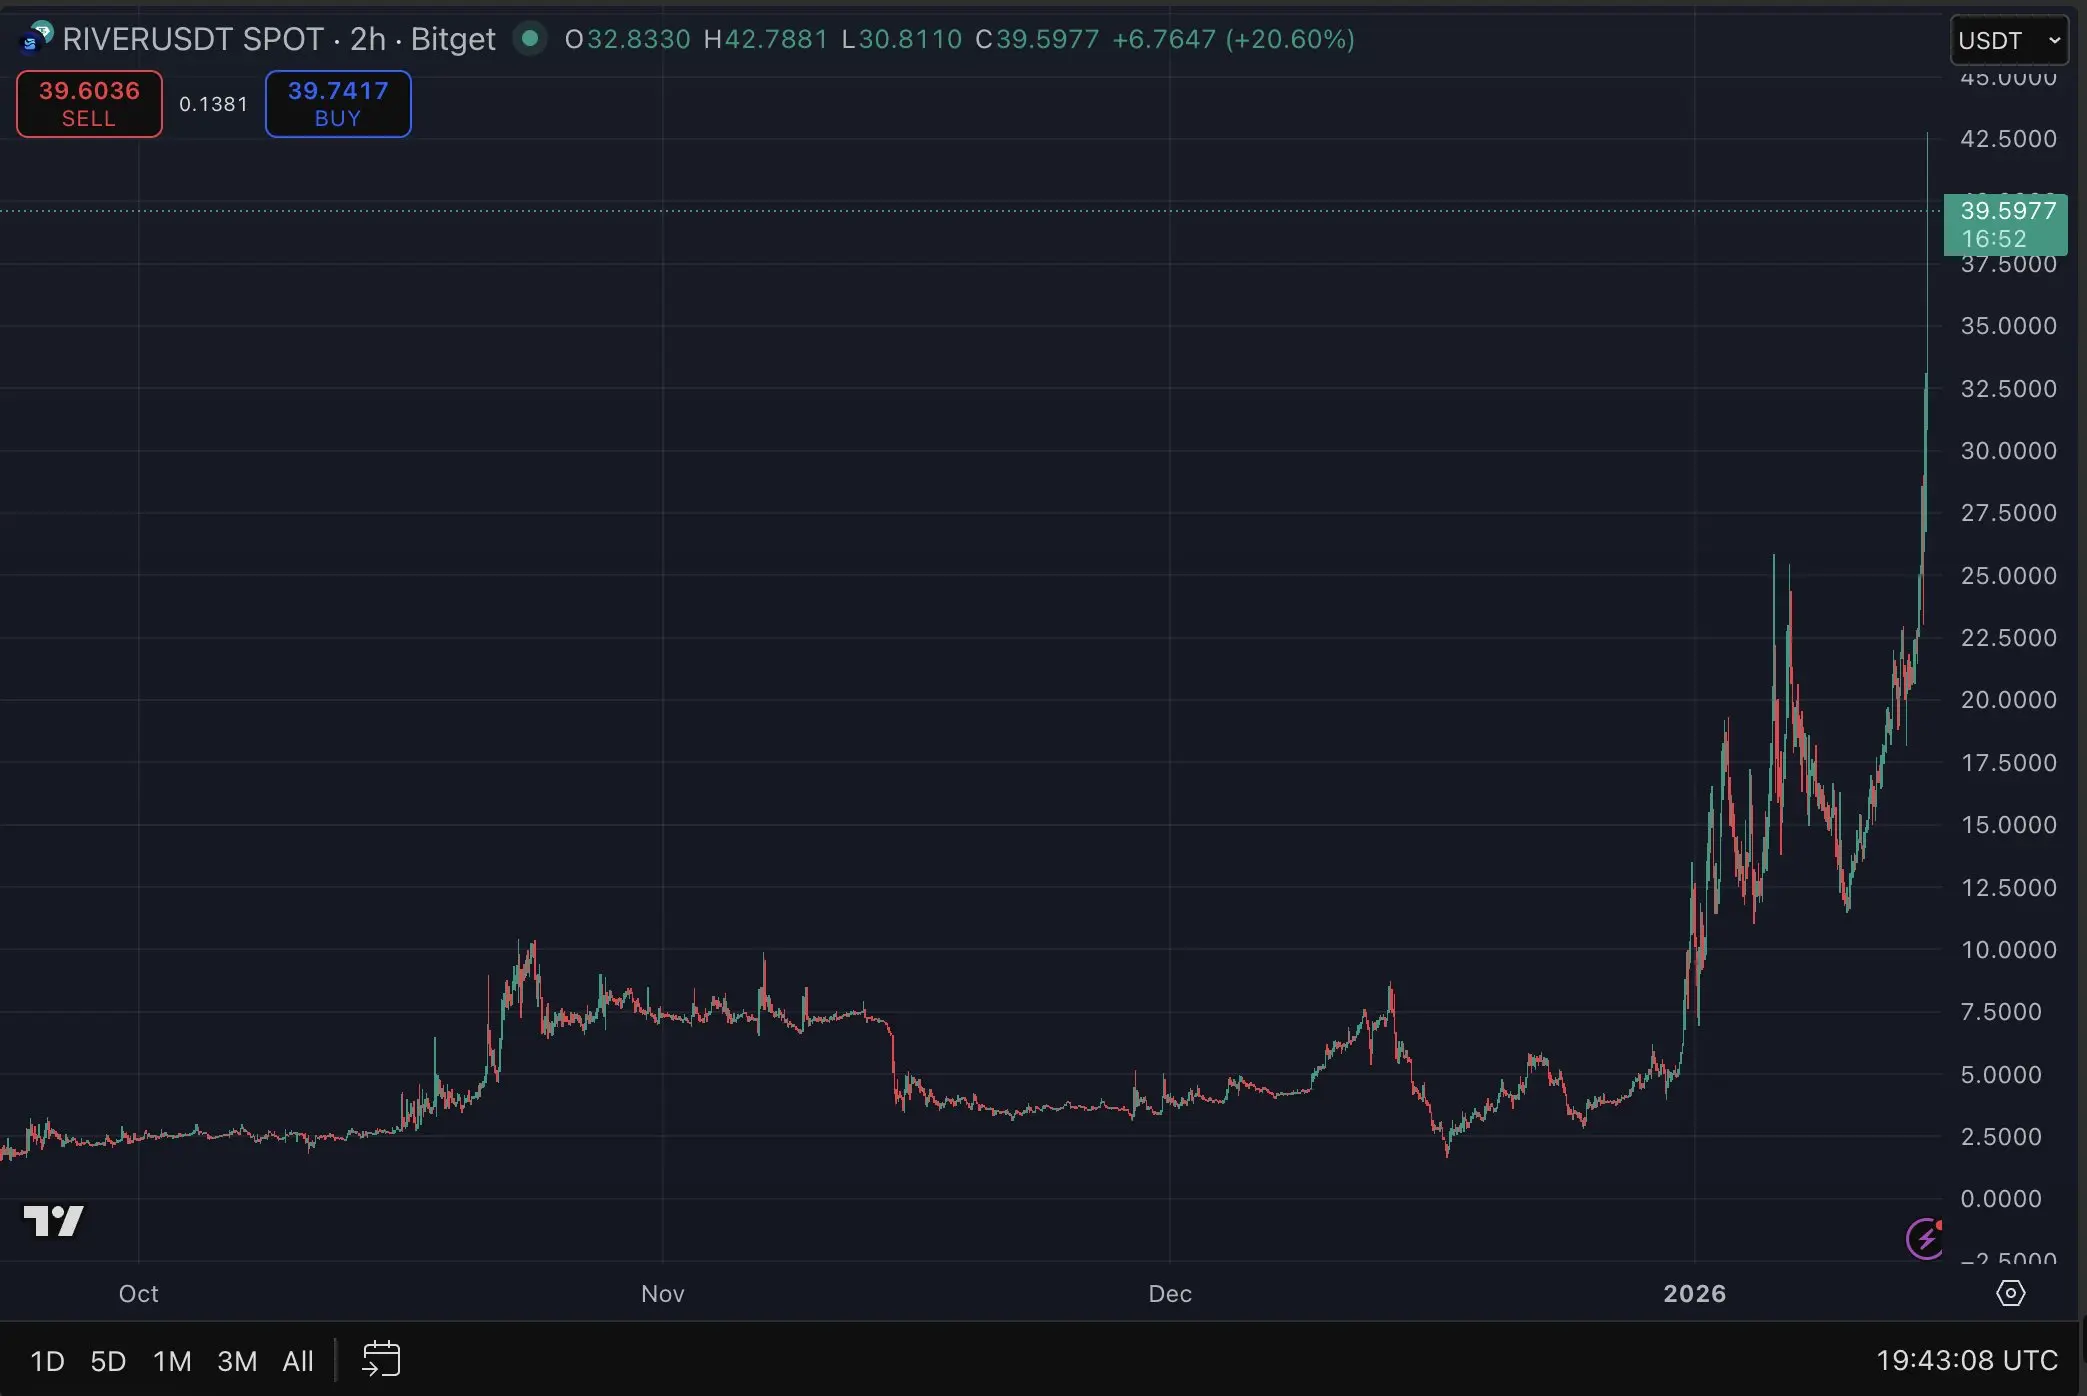Show the All time range
Image resolution: width=2087 pixels, height=1396 pixels.
(298, 1361)
